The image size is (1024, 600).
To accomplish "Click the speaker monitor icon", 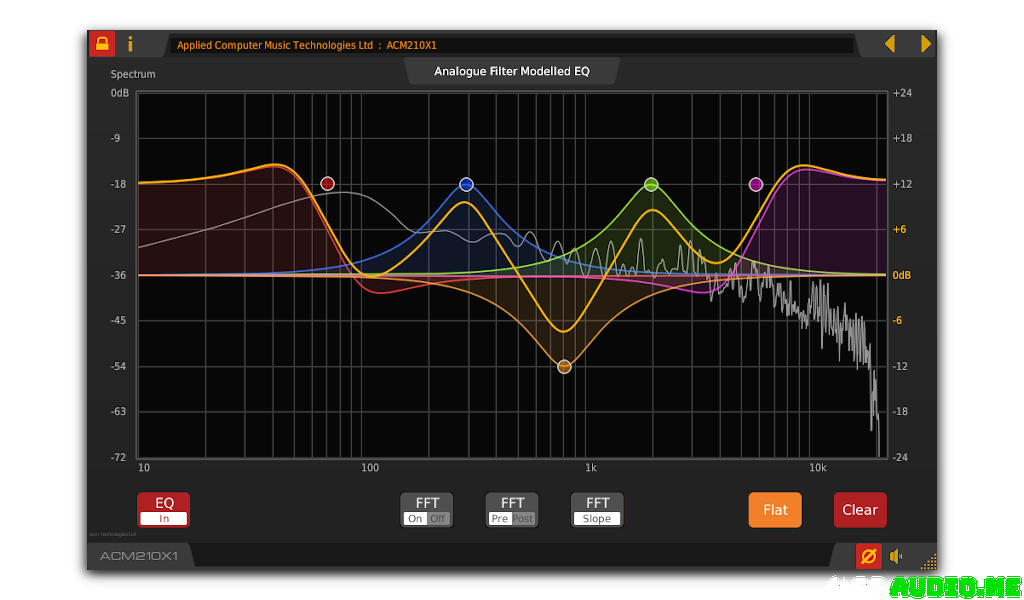I will pos(896,556).
